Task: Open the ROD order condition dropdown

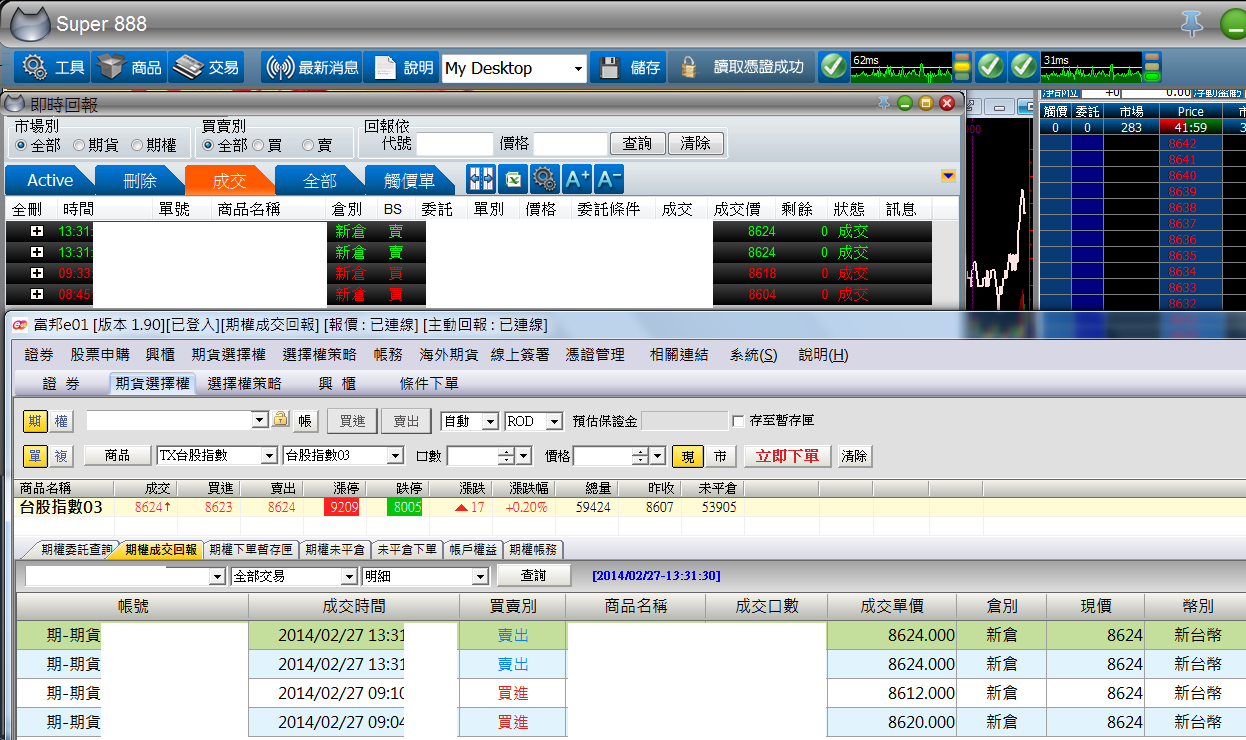Action: (x=554, y=422)
